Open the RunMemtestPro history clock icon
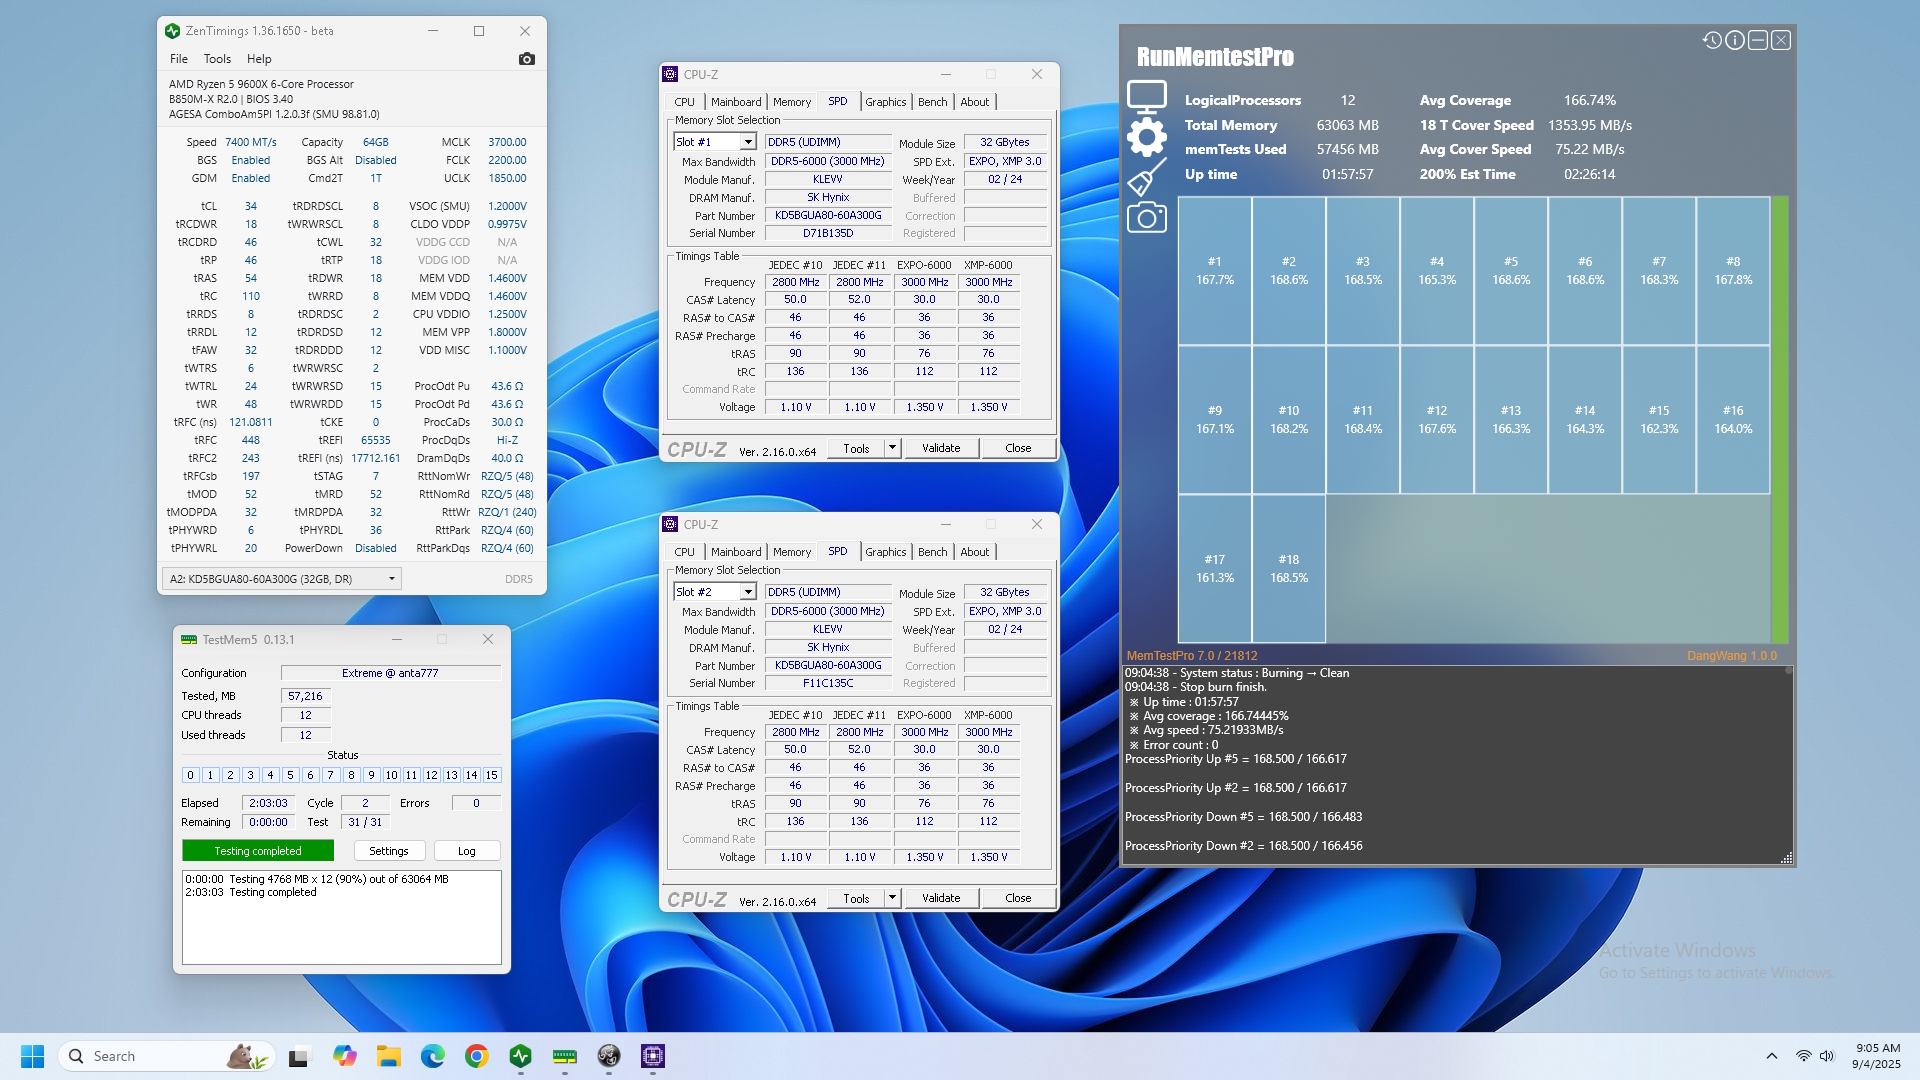1920x1080 pixels. (x=1711, y=40)
